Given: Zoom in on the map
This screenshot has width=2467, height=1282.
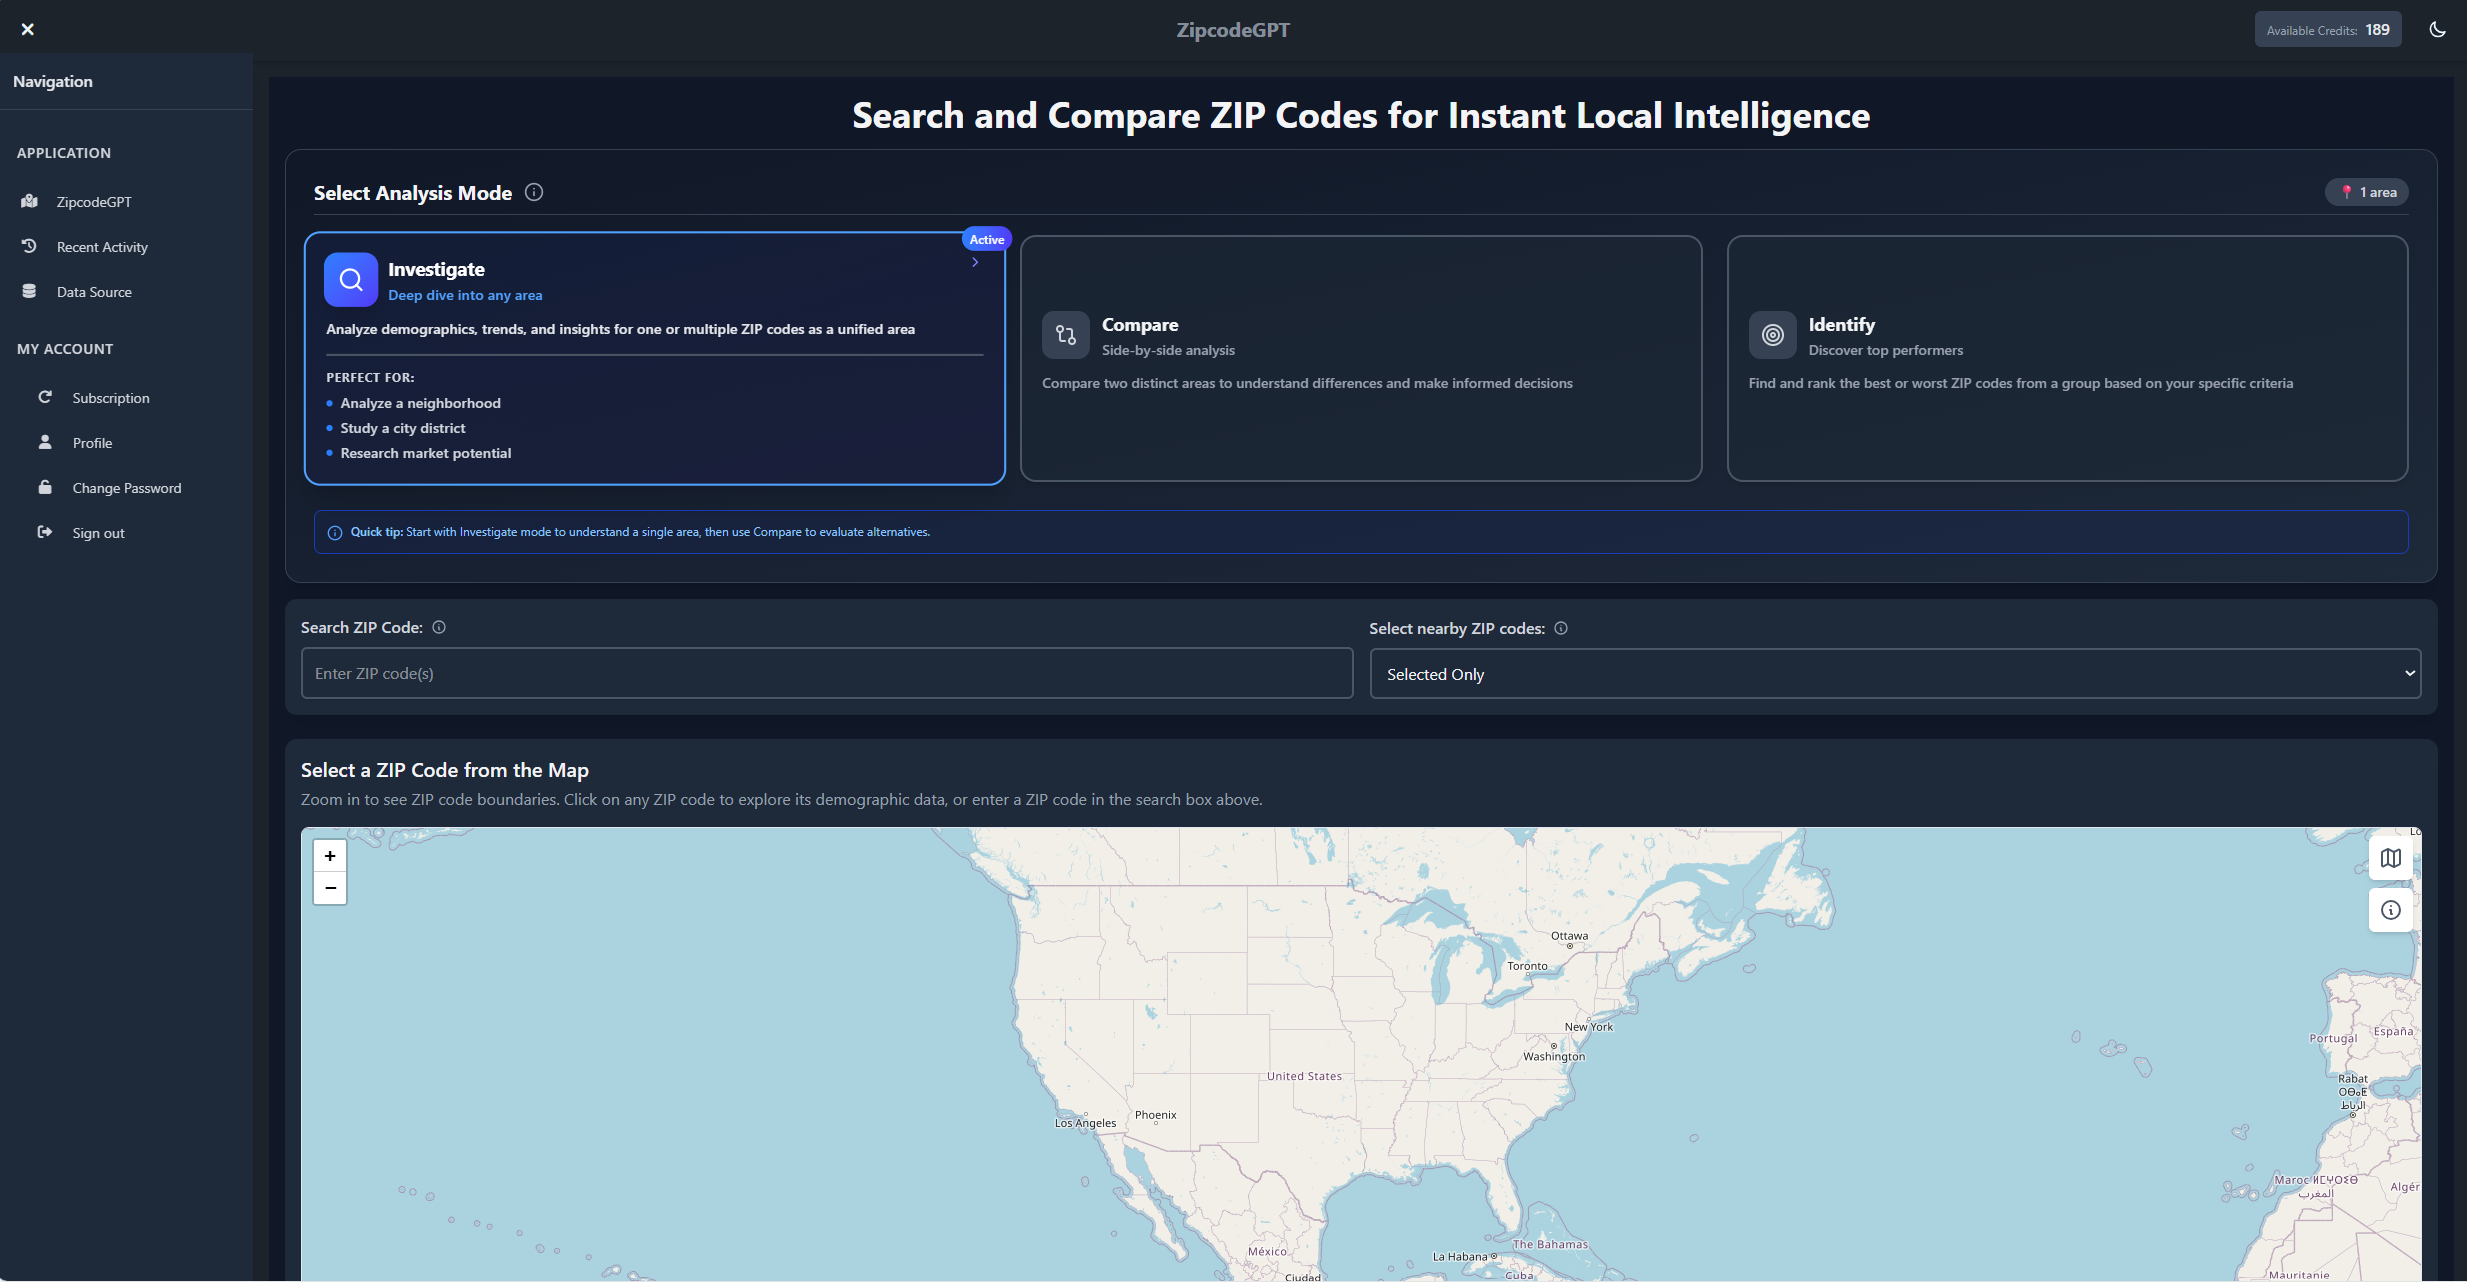Looking at the screenshot, I should point(330,856).
